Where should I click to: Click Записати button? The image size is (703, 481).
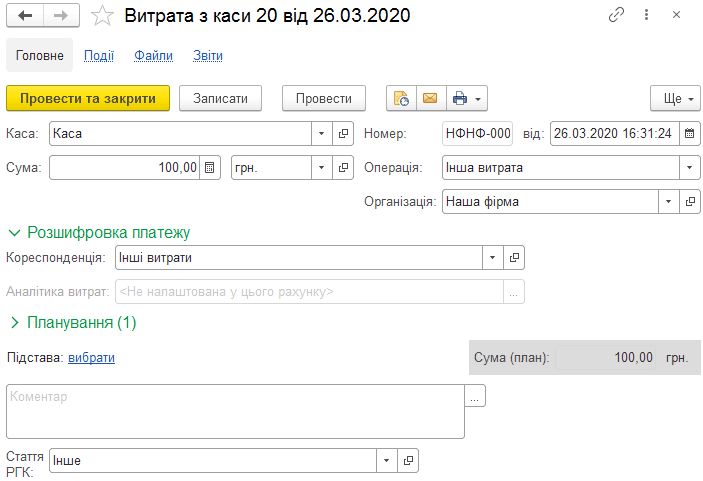[x=220, y=98]
